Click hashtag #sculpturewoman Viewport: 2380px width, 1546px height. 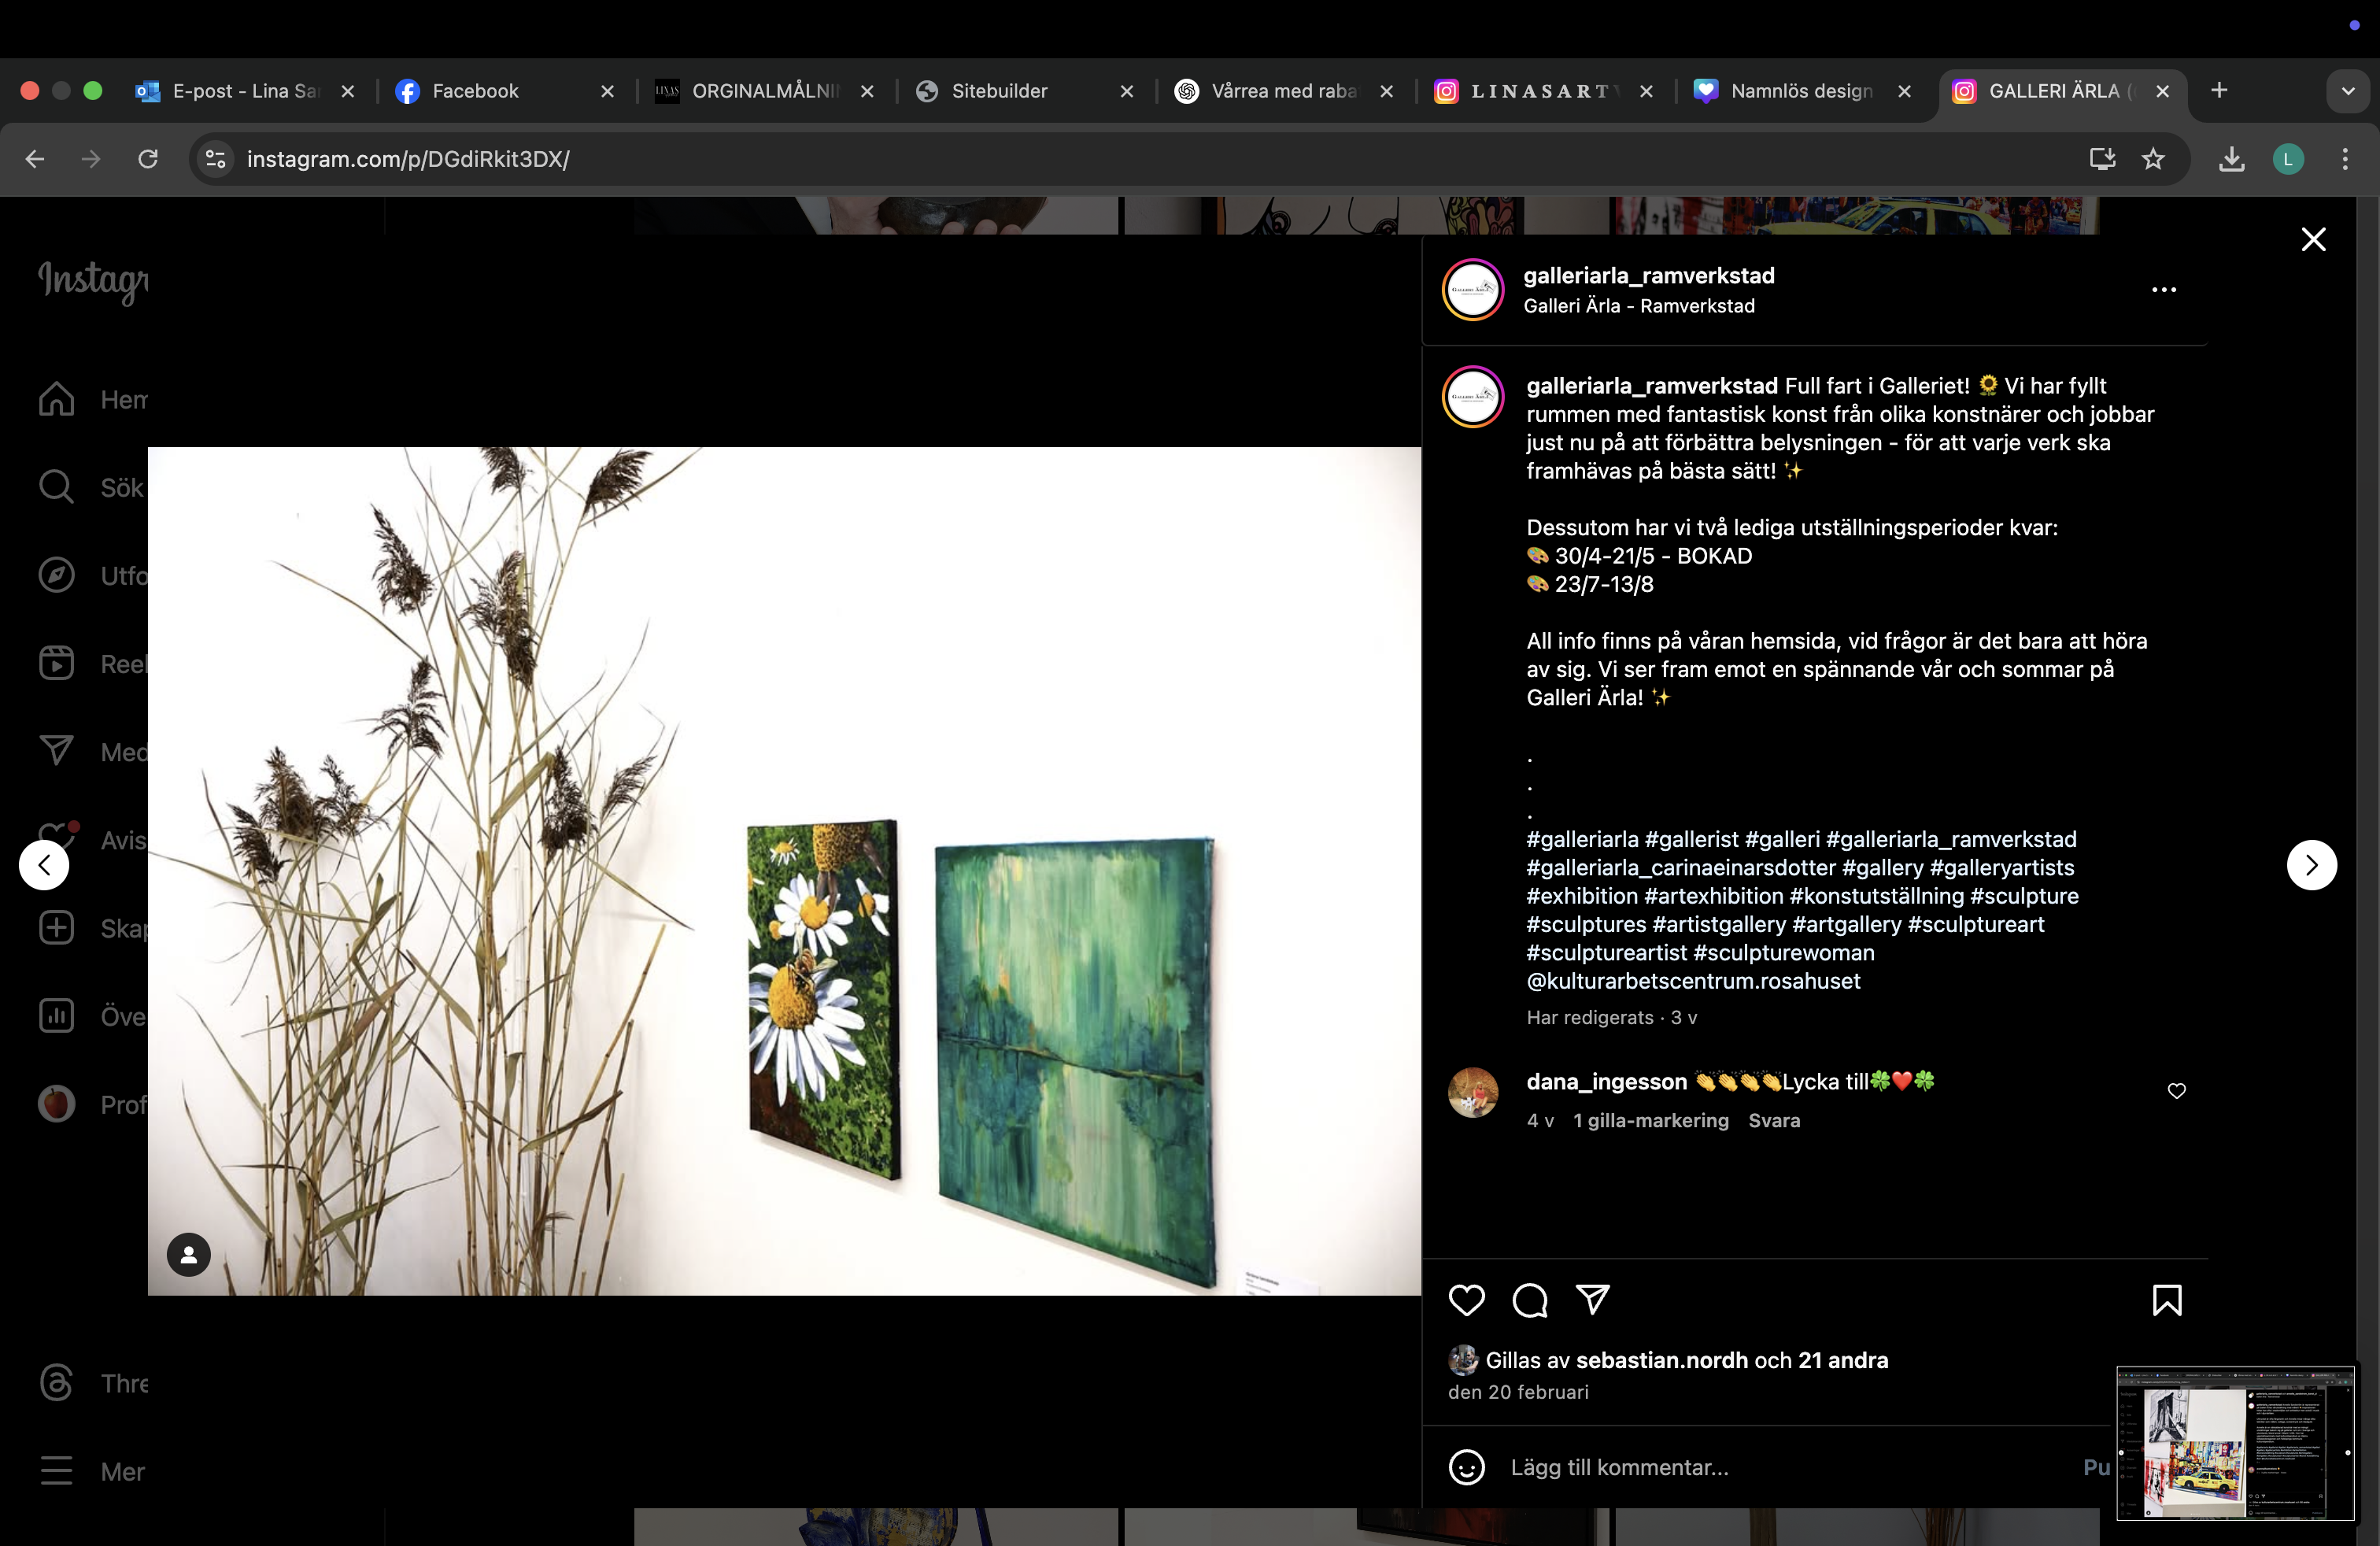coord(1783,953)
